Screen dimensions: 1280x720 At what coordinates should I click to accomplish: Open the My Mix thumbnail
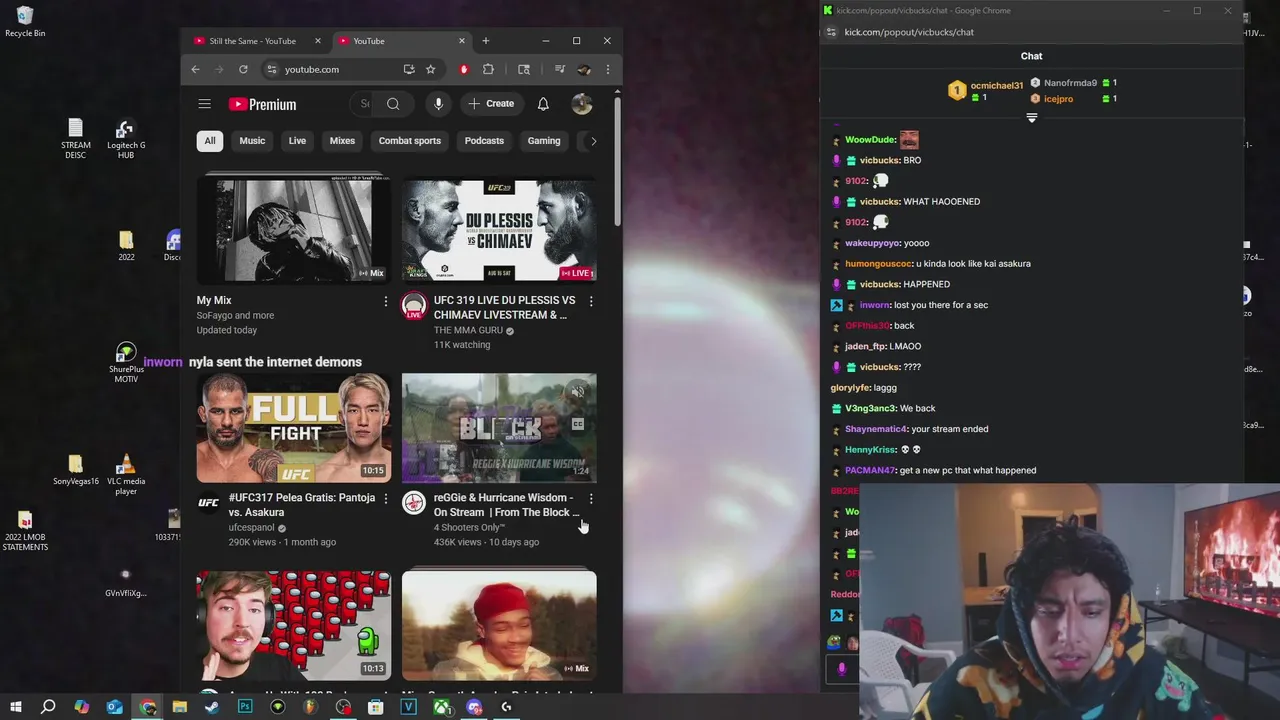coord(294,229)
